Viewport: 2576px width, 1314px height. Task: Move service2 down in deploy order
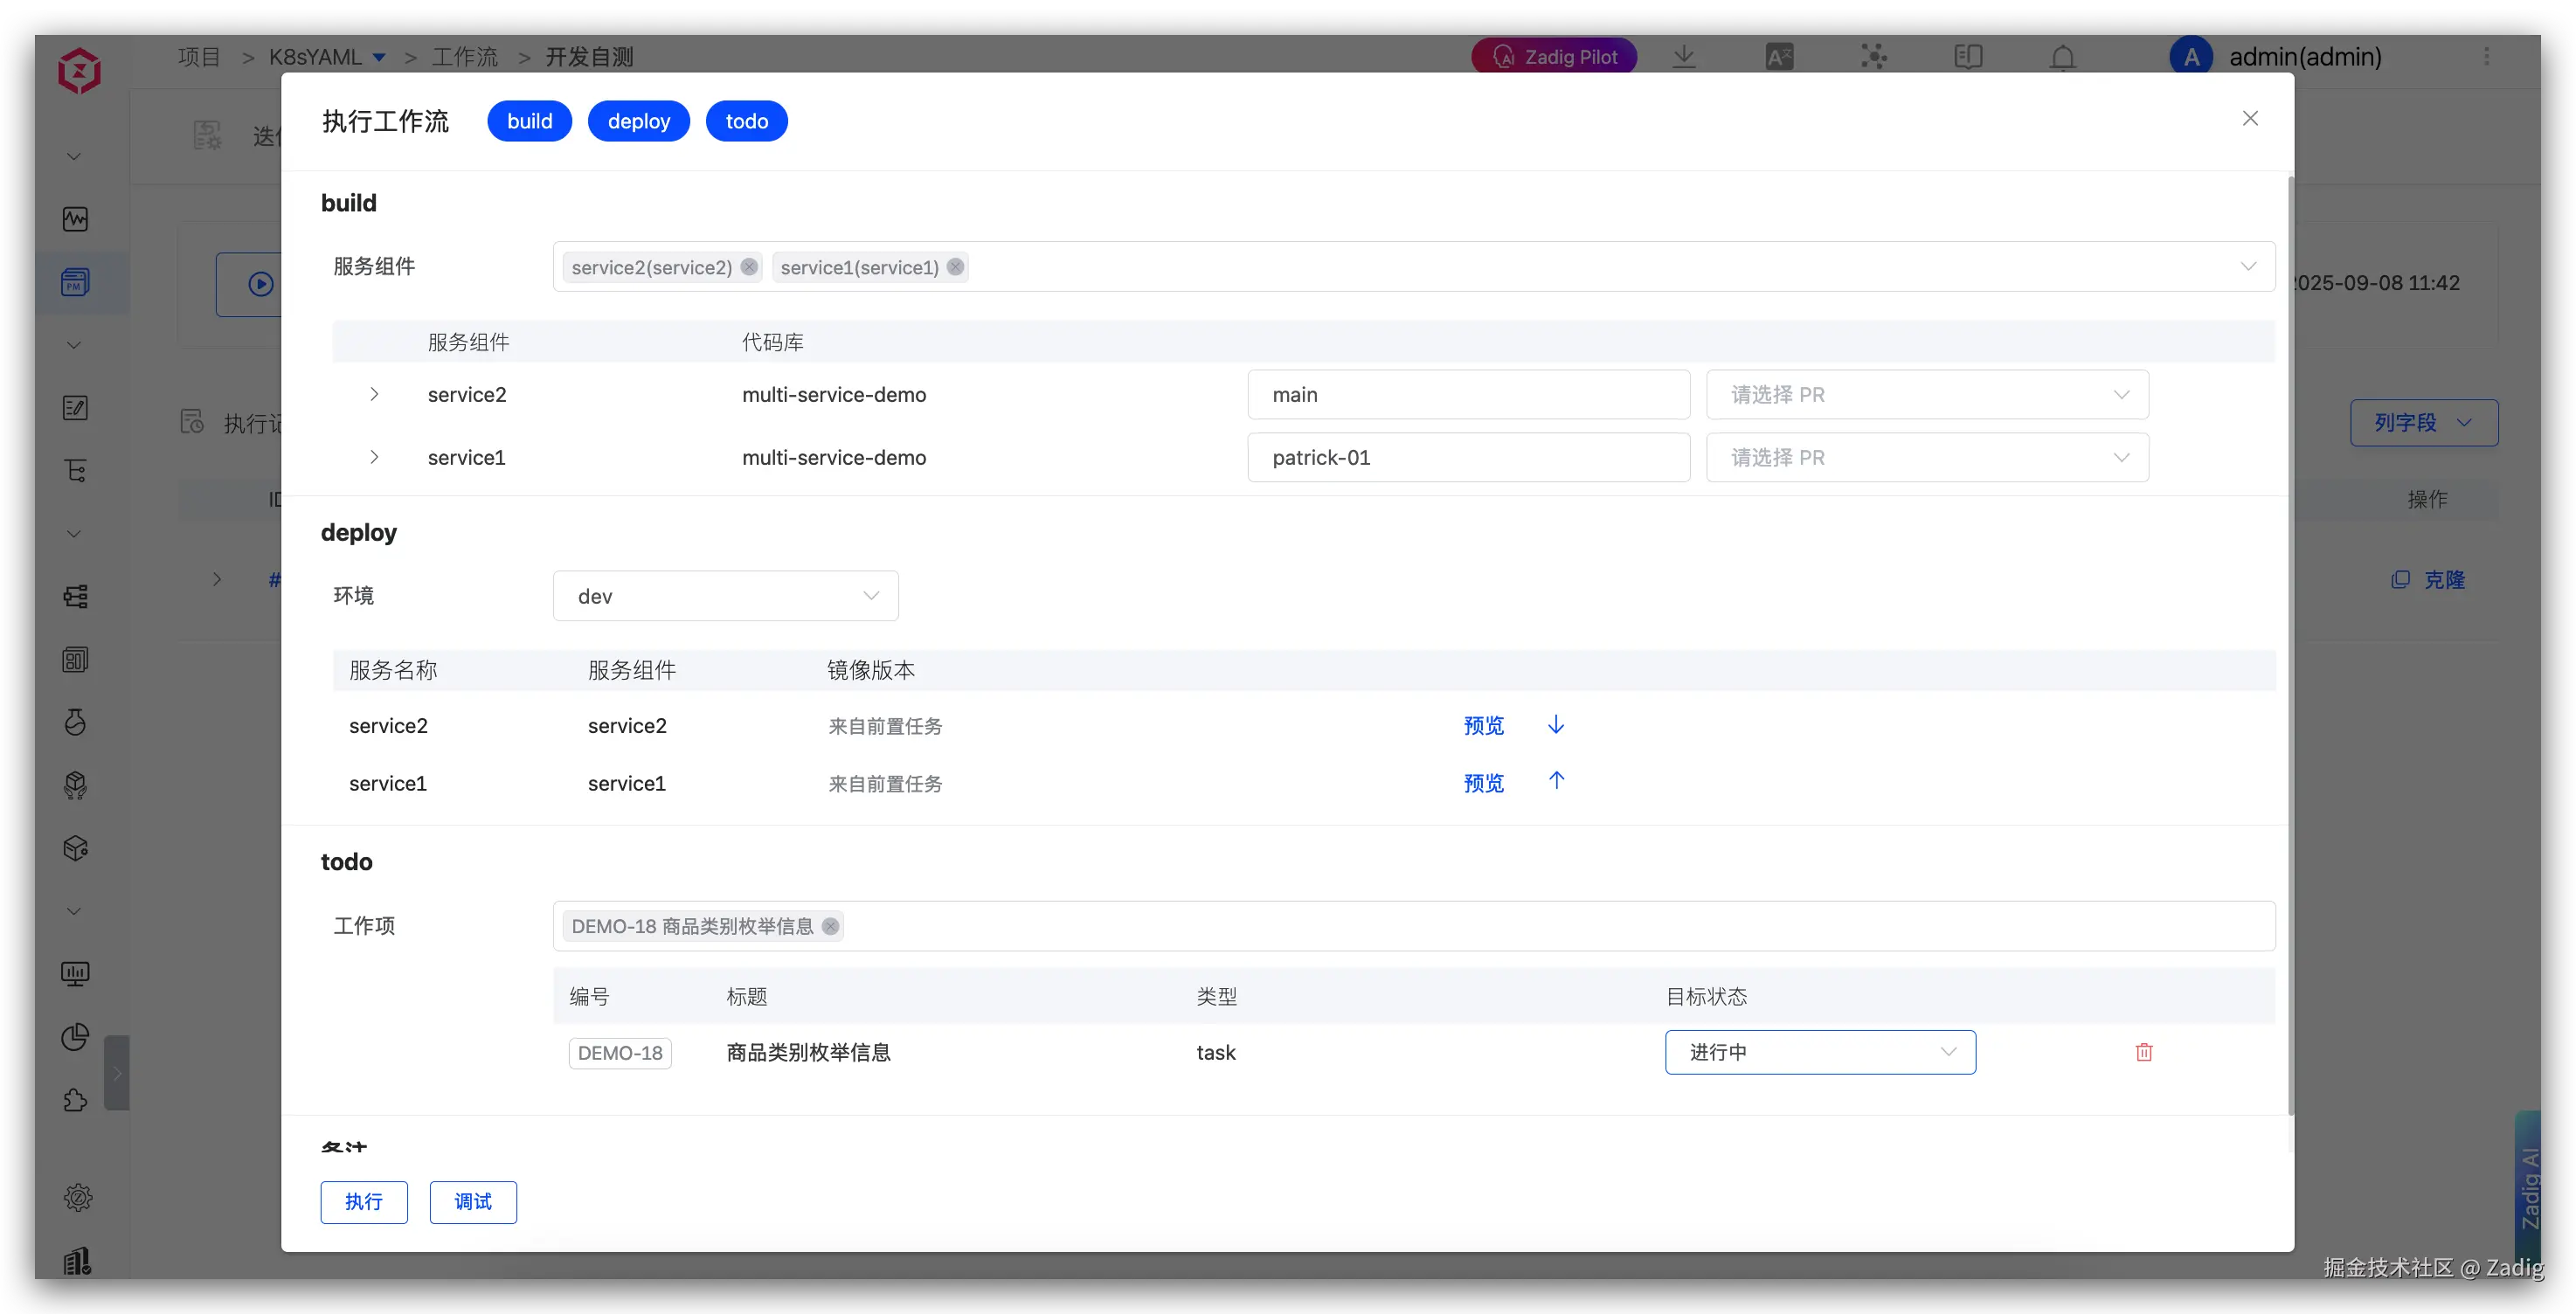tap(1556, 725)
